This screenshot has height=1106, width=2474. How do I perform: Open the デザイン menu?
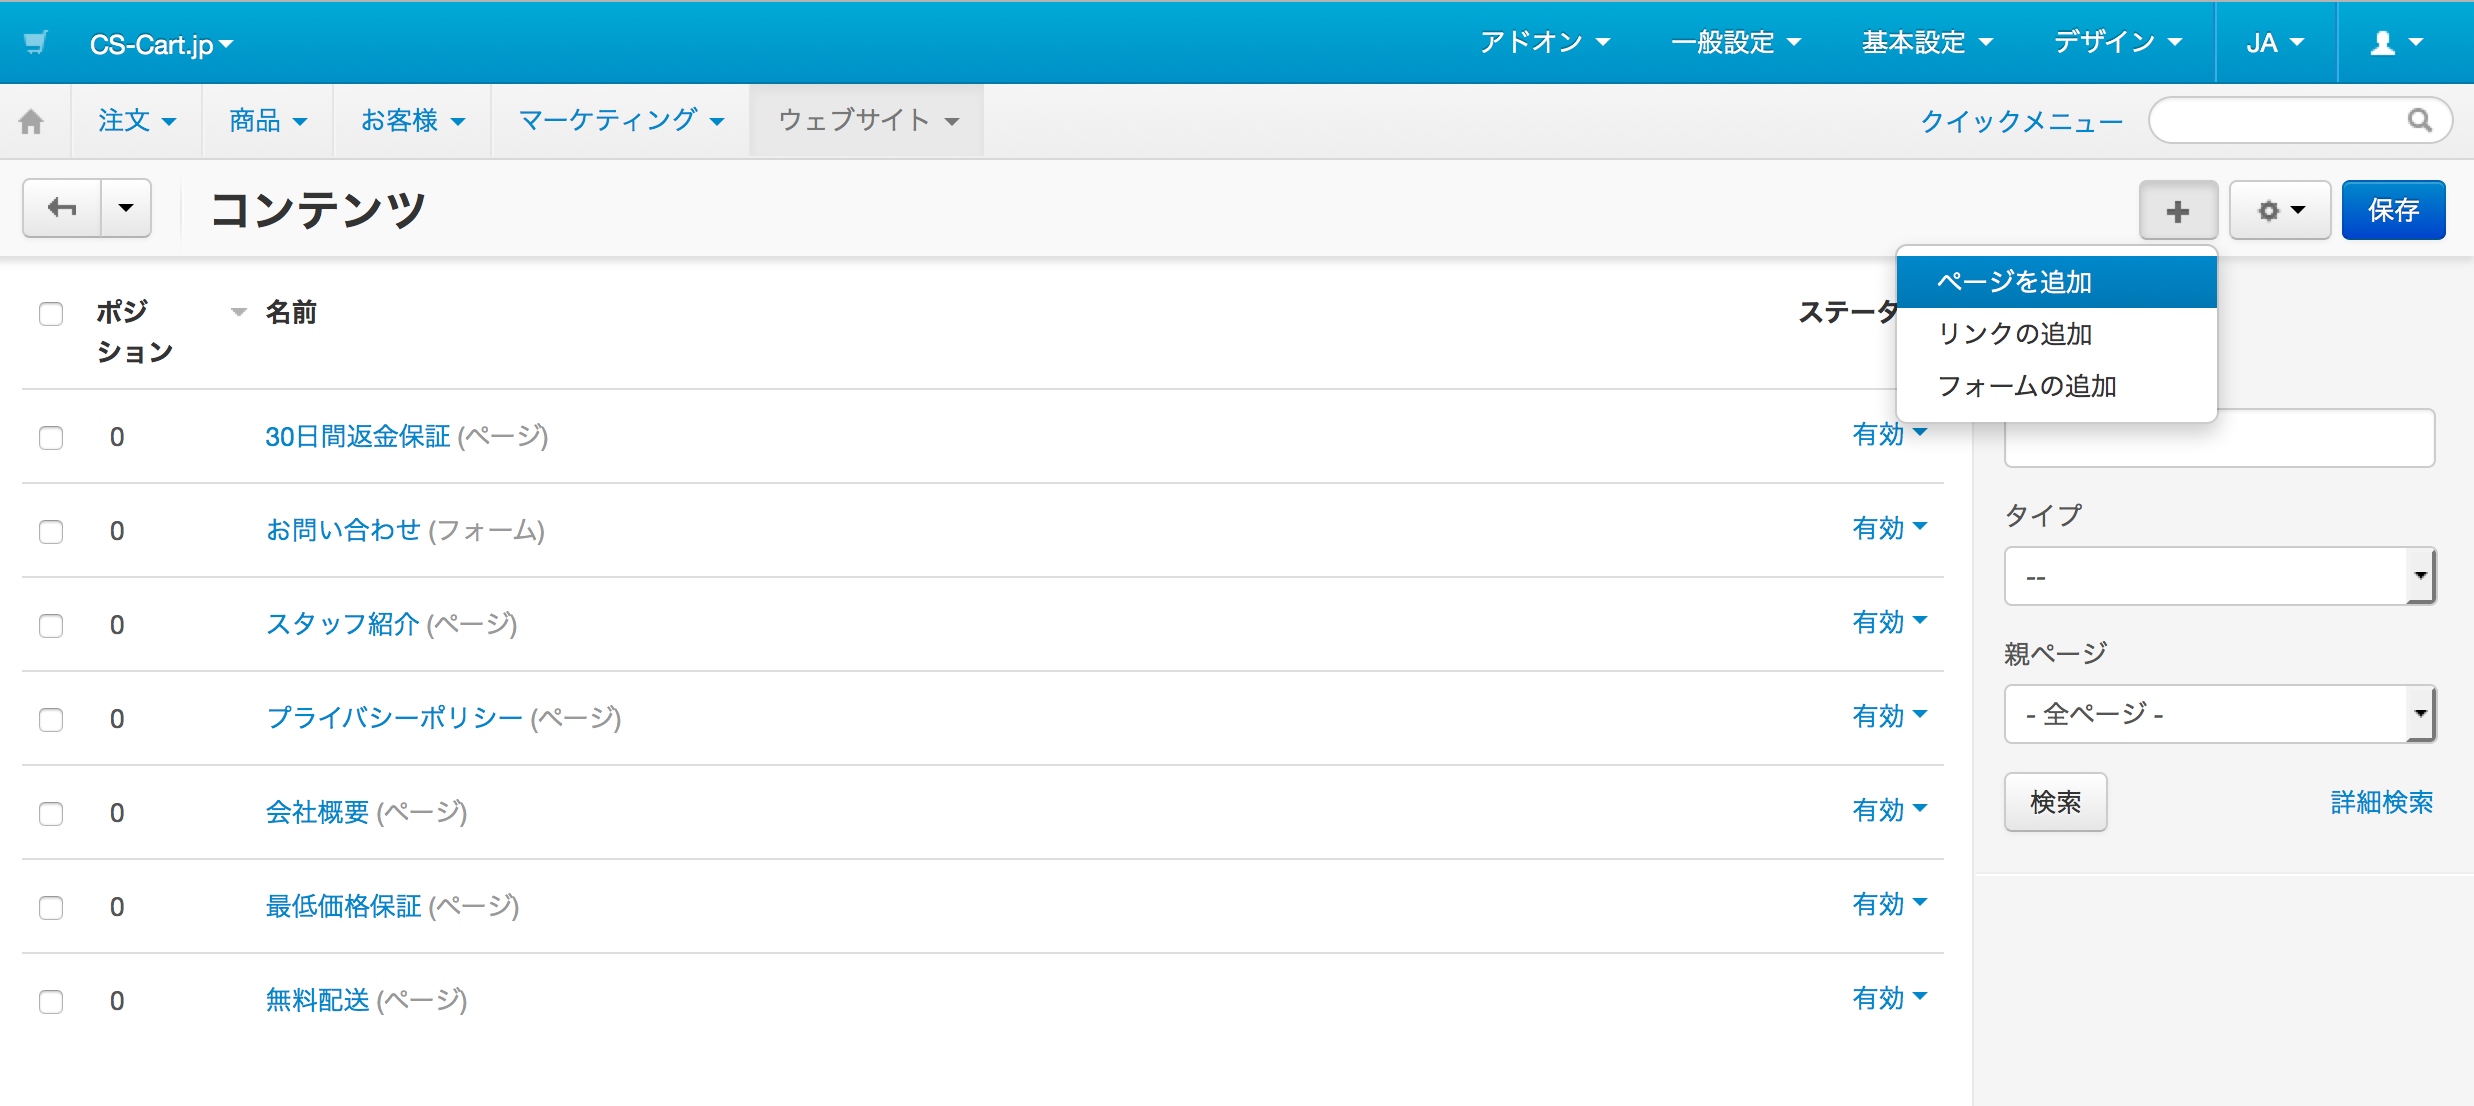2117,42
